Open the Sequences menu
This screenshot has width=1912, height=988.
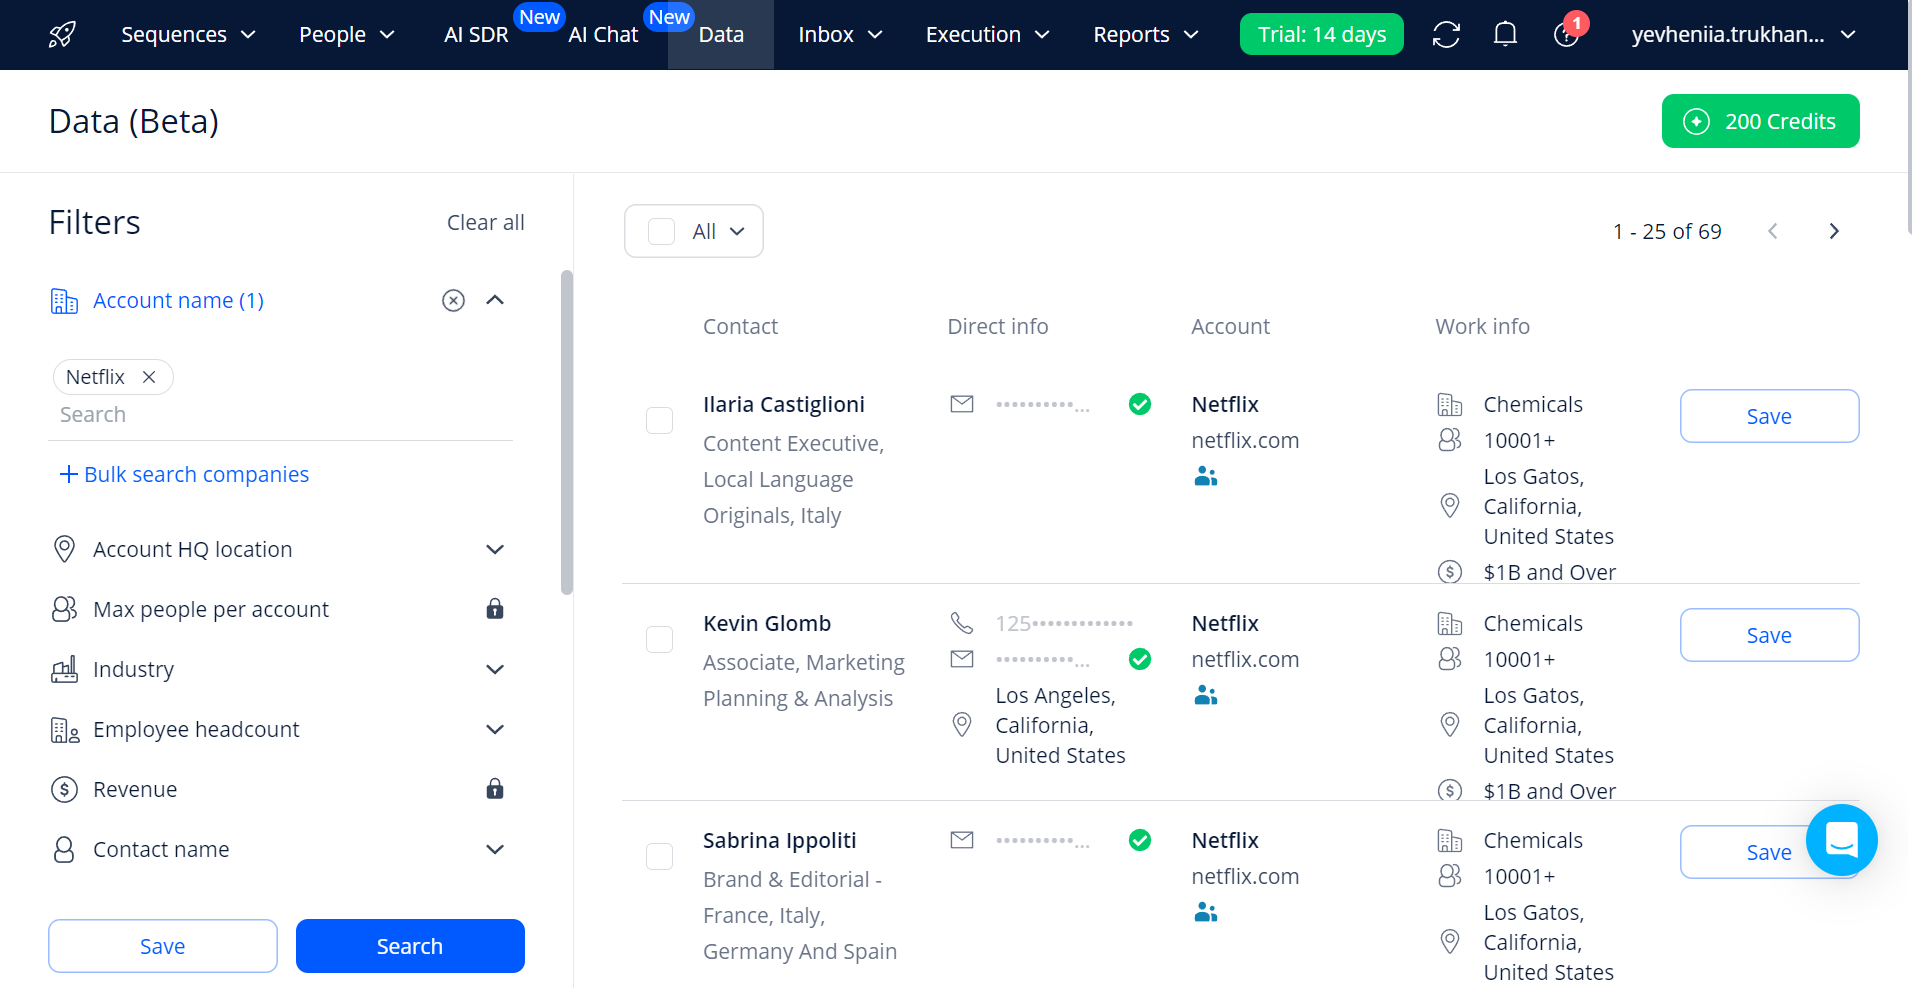tap(188, 35)
